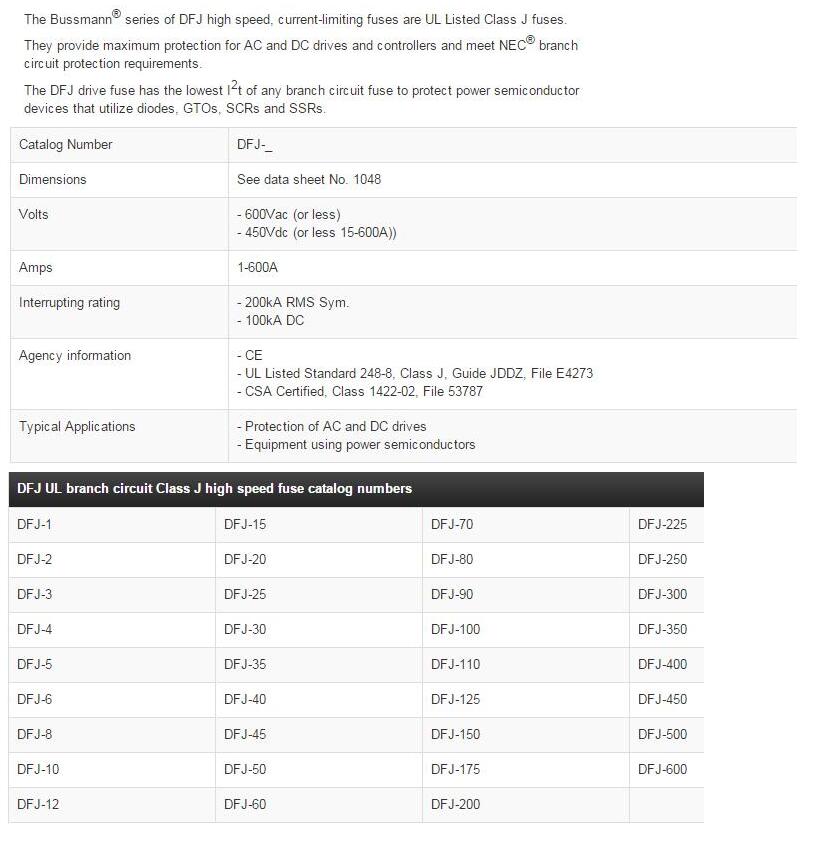
Task: Click the Class J catalog numbers table header
Action: [215, 489]
